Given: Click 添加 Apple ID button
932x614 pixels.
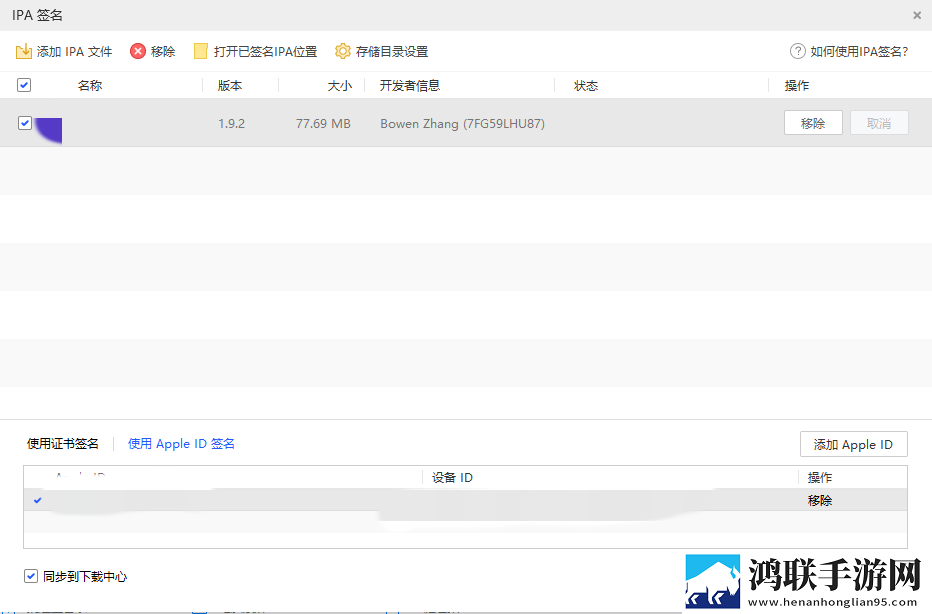Looking at the screenshot, I should click(854, 444).
